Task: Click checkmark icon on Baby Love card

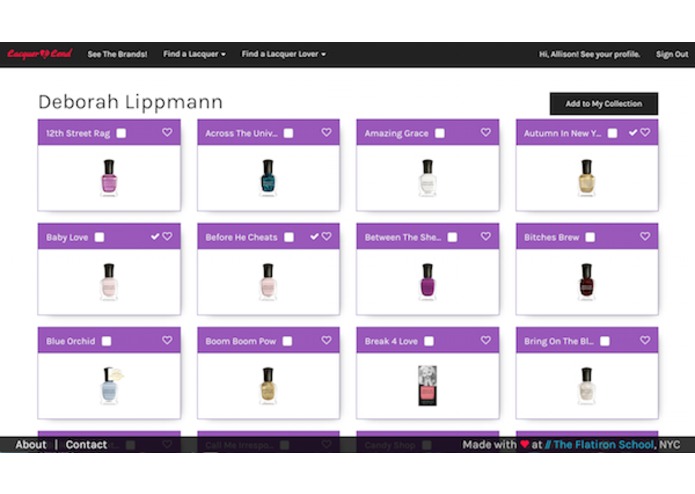Action: tap(155, 237)
